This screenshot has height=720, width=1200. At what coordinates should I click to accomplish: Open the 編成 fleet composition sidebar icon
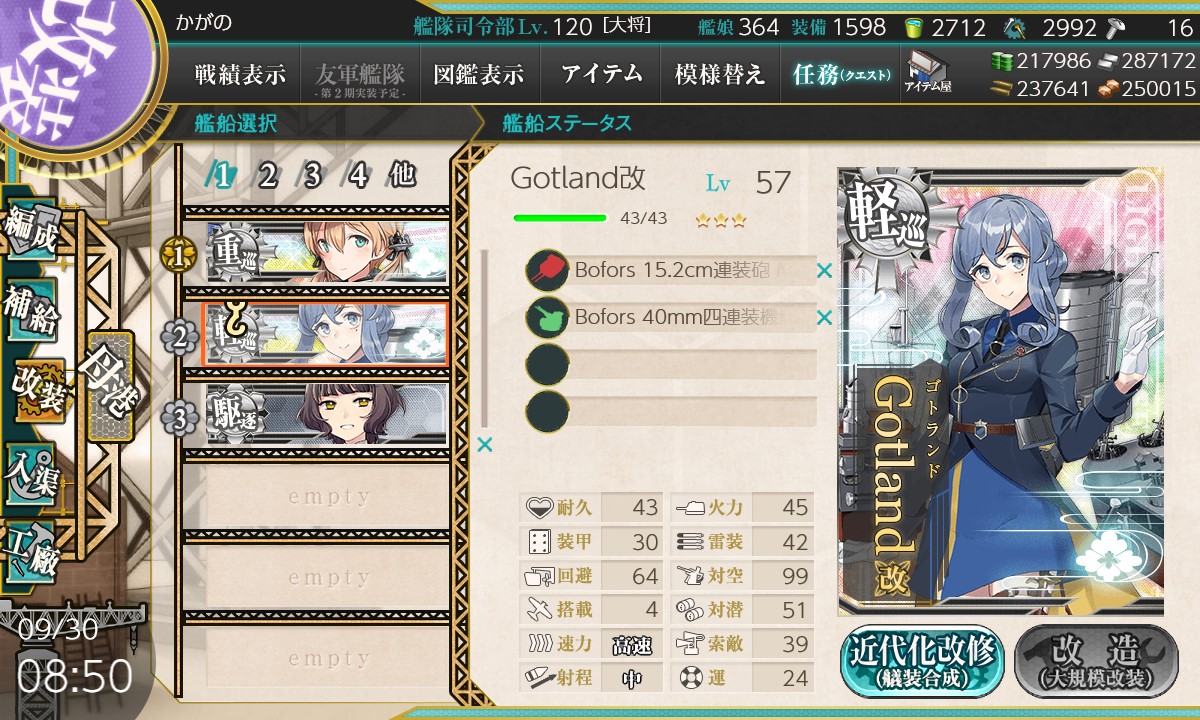point(30,232)
